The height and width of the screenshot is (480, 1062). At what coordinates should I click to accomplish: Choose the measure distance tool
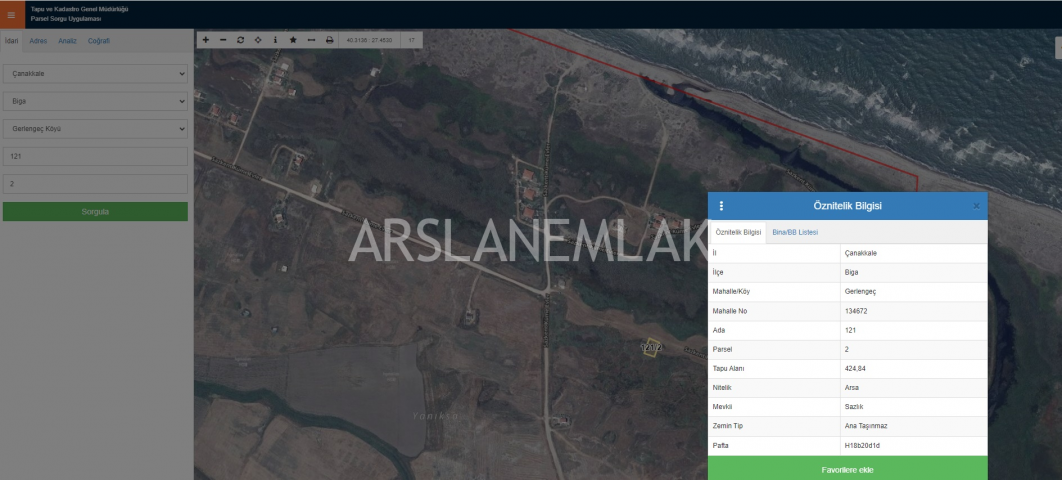(x=311, y=40)
